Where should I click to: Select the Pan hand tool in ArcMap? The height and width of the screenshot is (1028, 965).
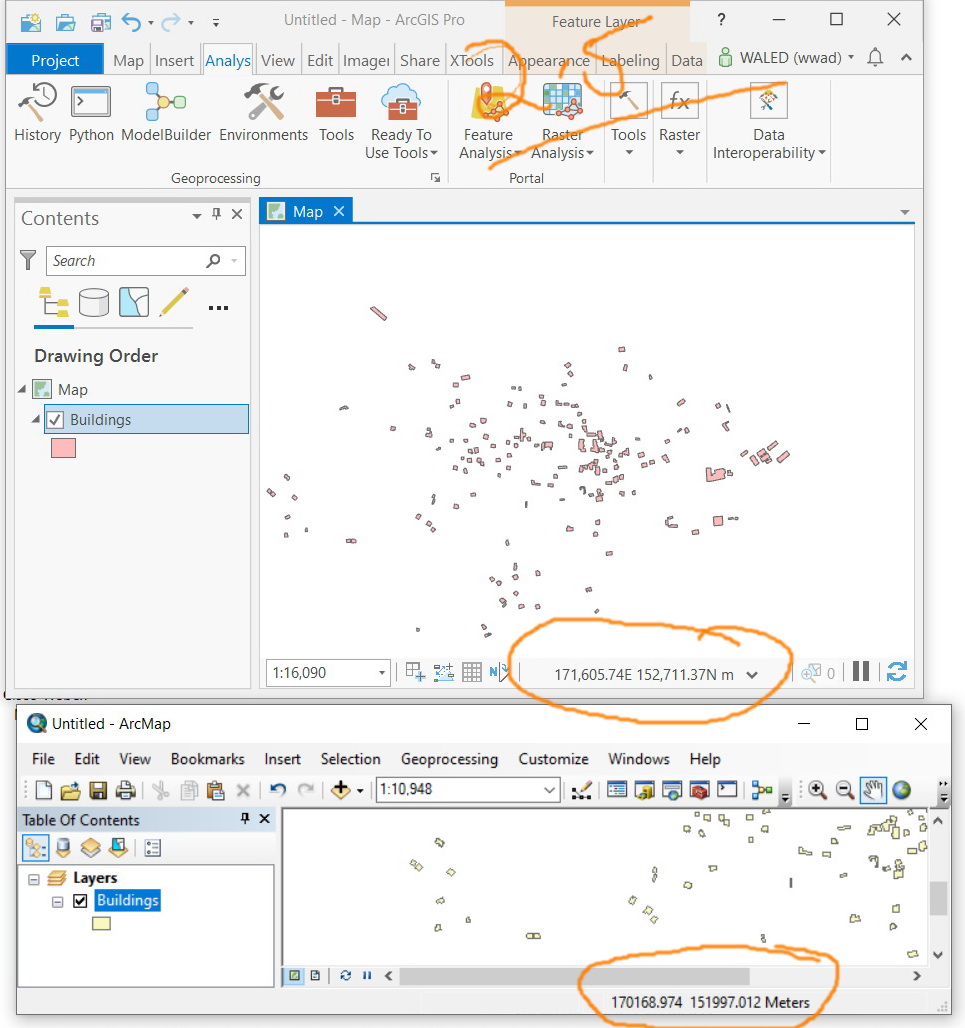(x=873, y=790)
